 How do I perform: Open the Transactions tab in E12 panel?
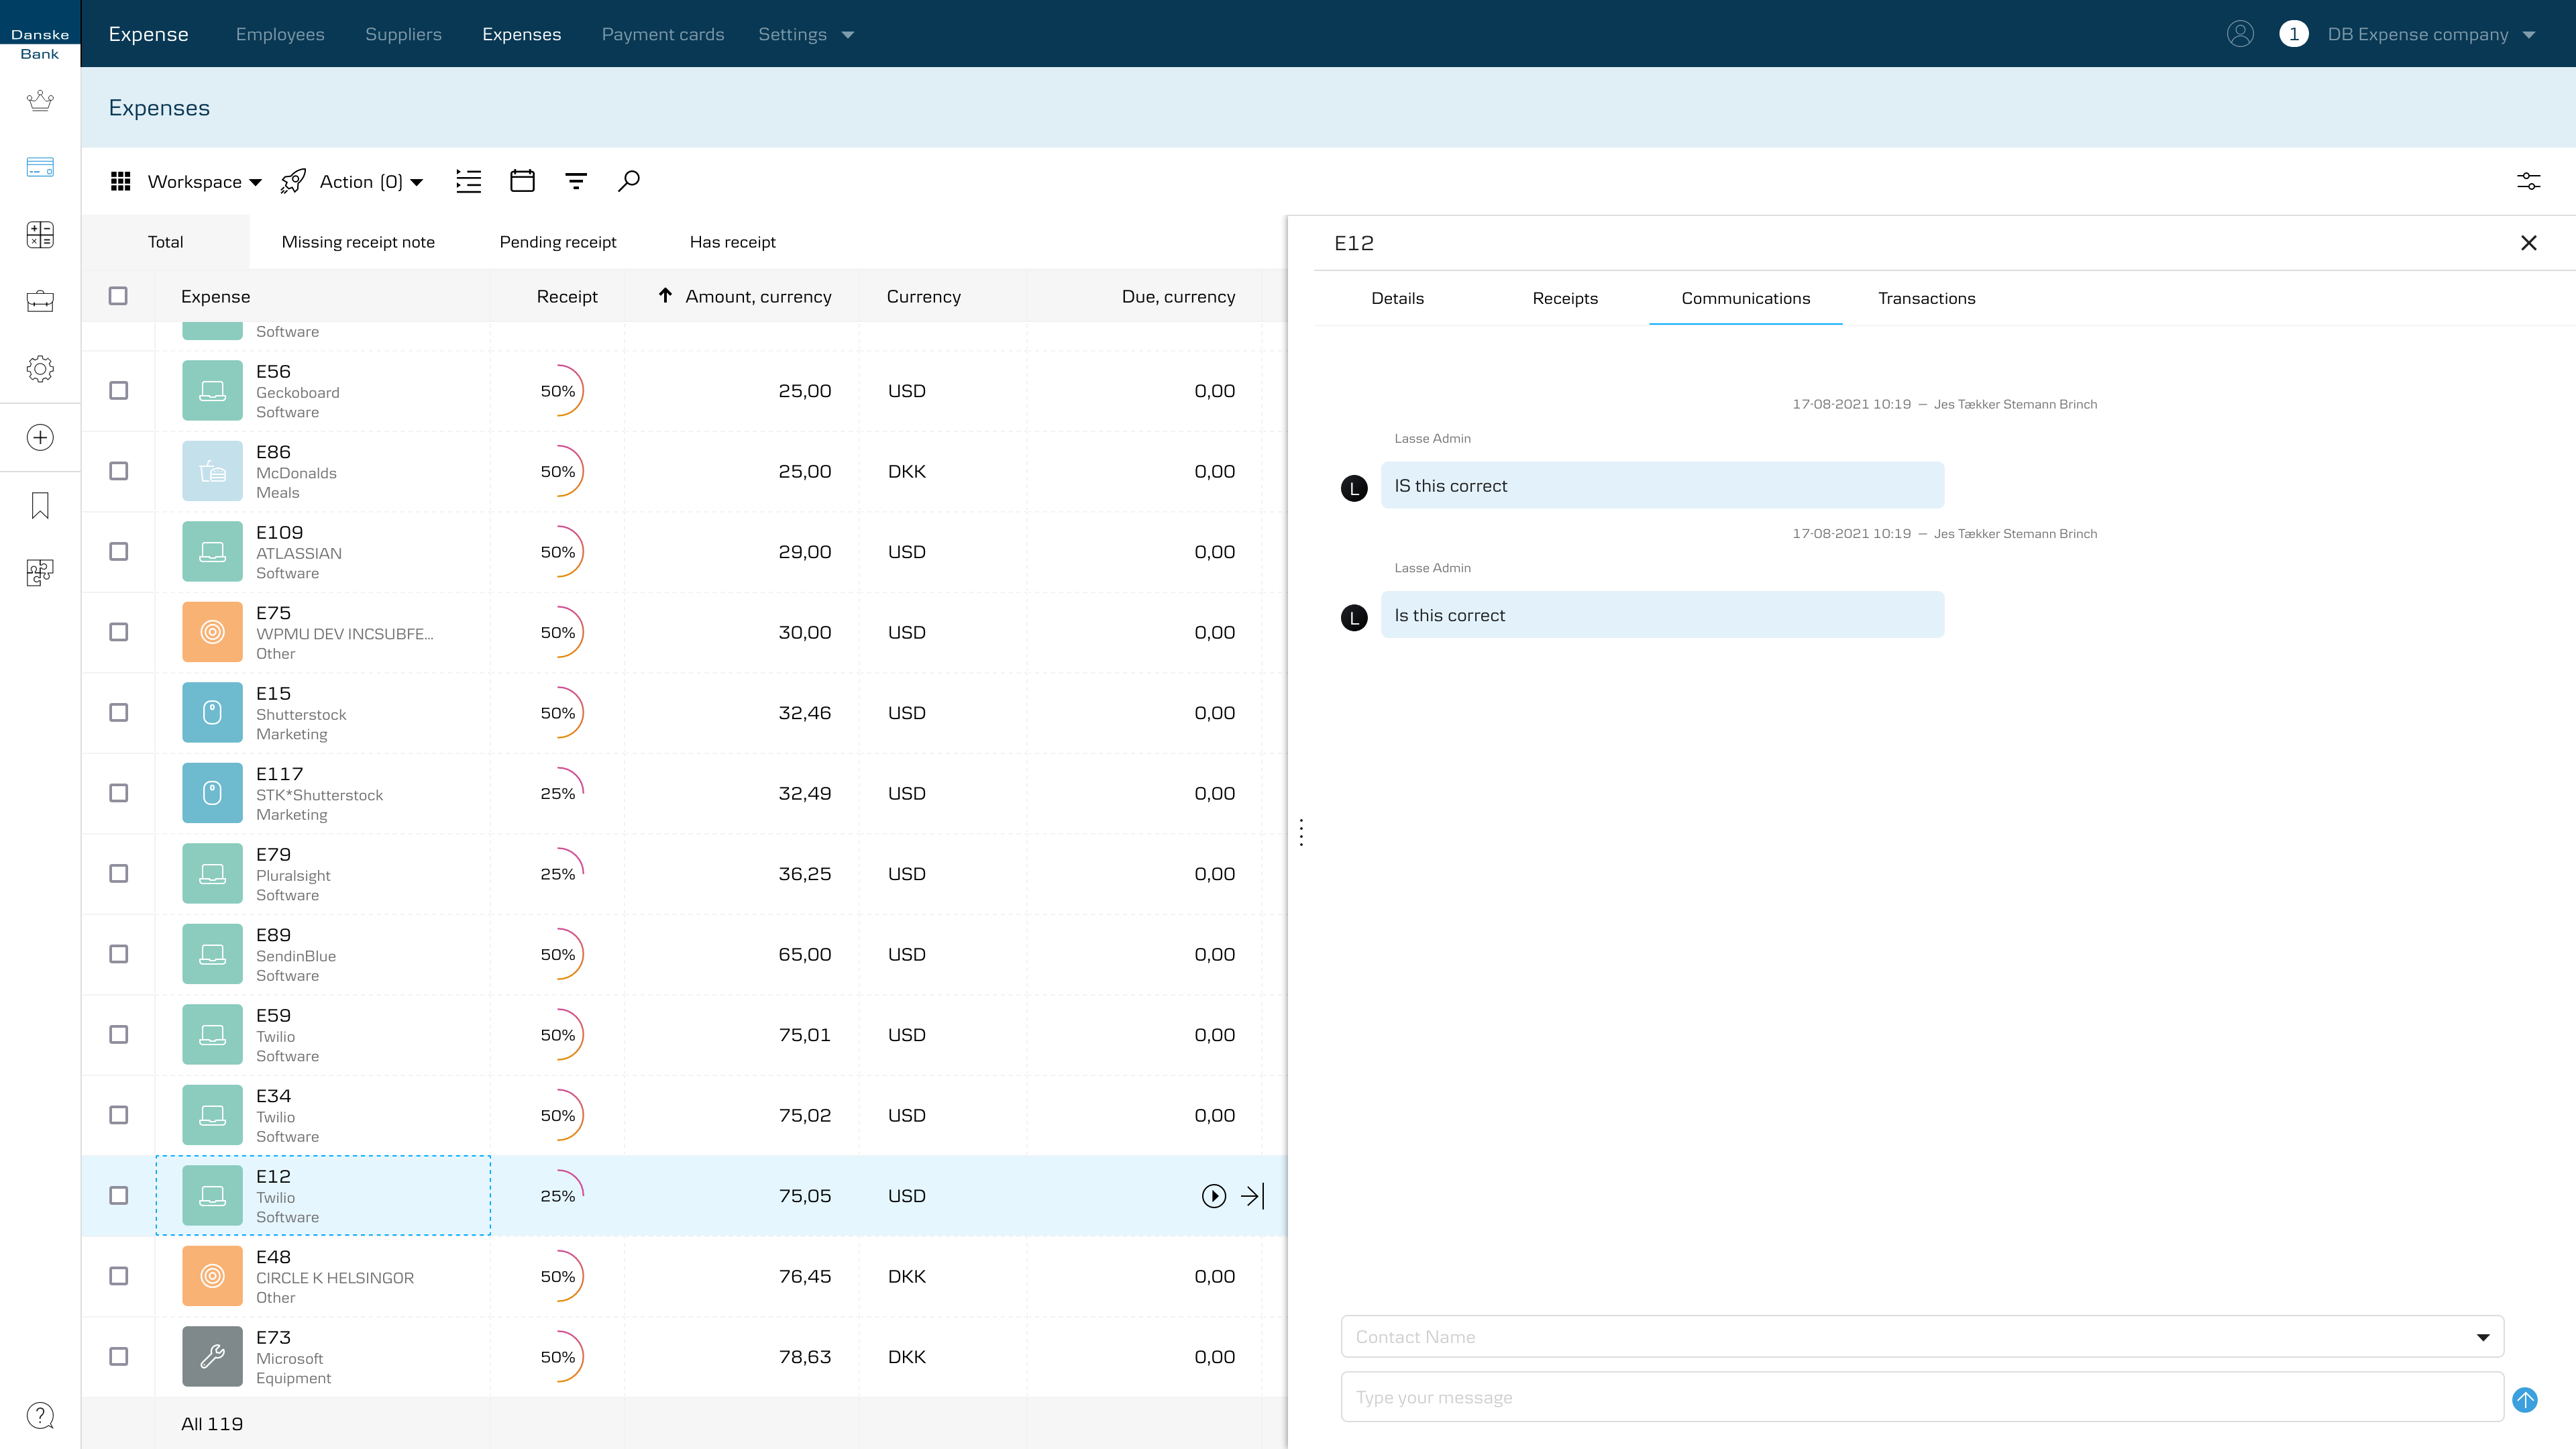tap(1926, 298)
